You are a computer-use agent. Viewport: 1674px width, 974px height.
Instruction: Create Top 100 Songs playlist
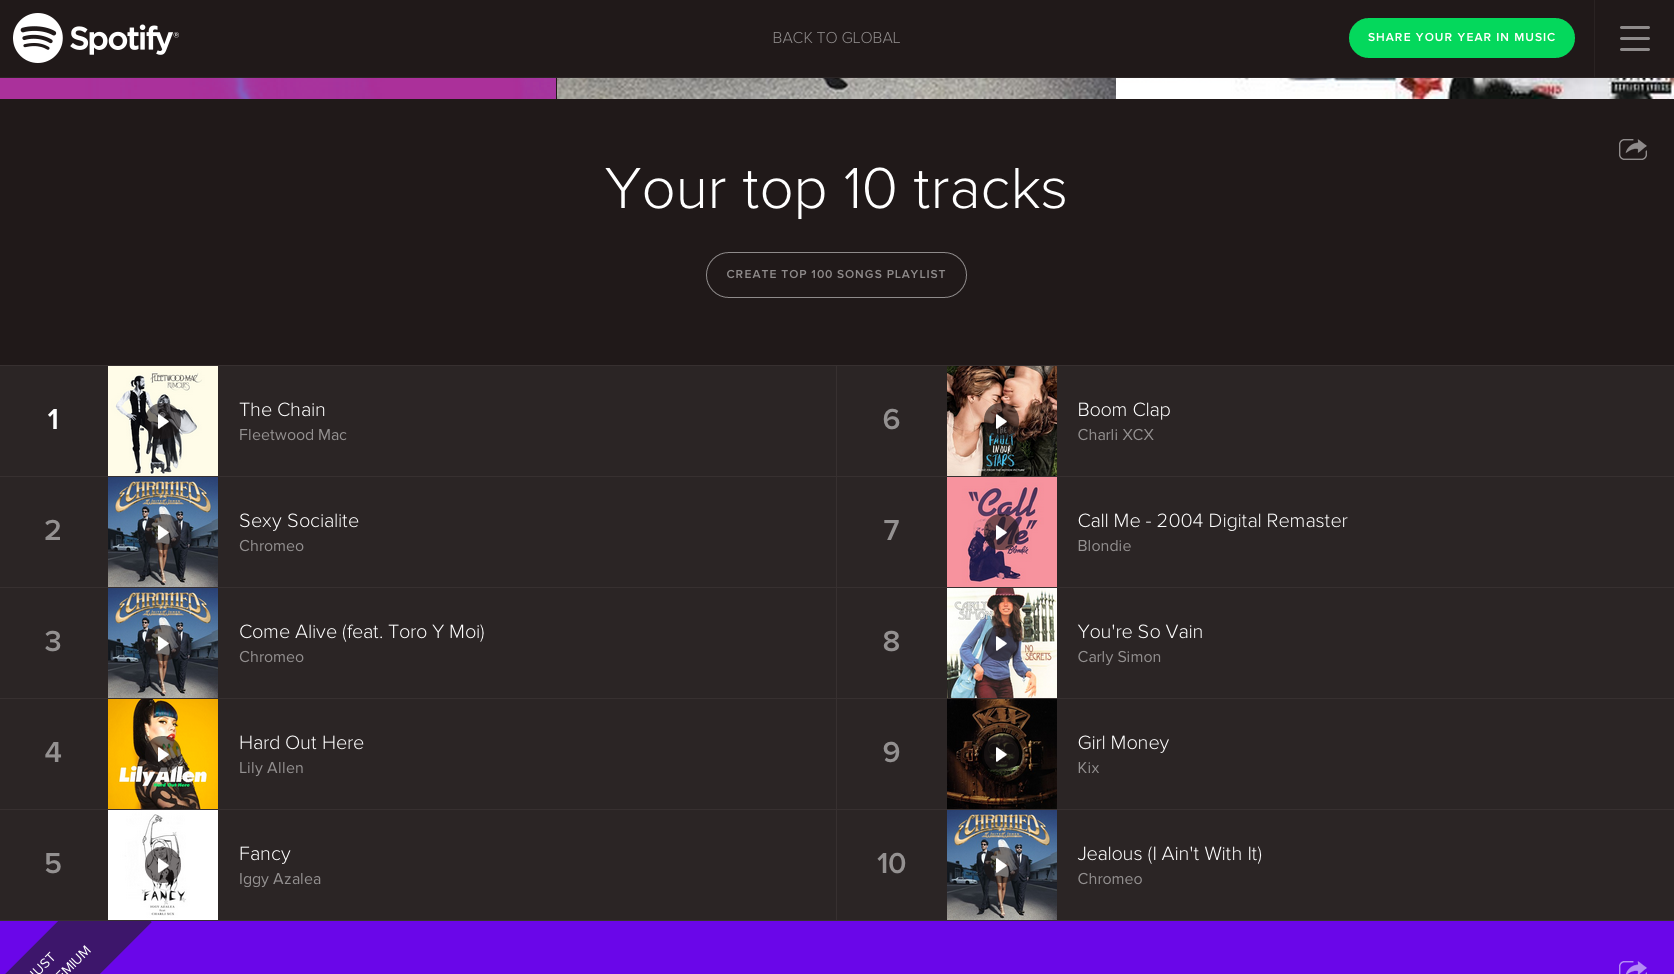(836, 274)
